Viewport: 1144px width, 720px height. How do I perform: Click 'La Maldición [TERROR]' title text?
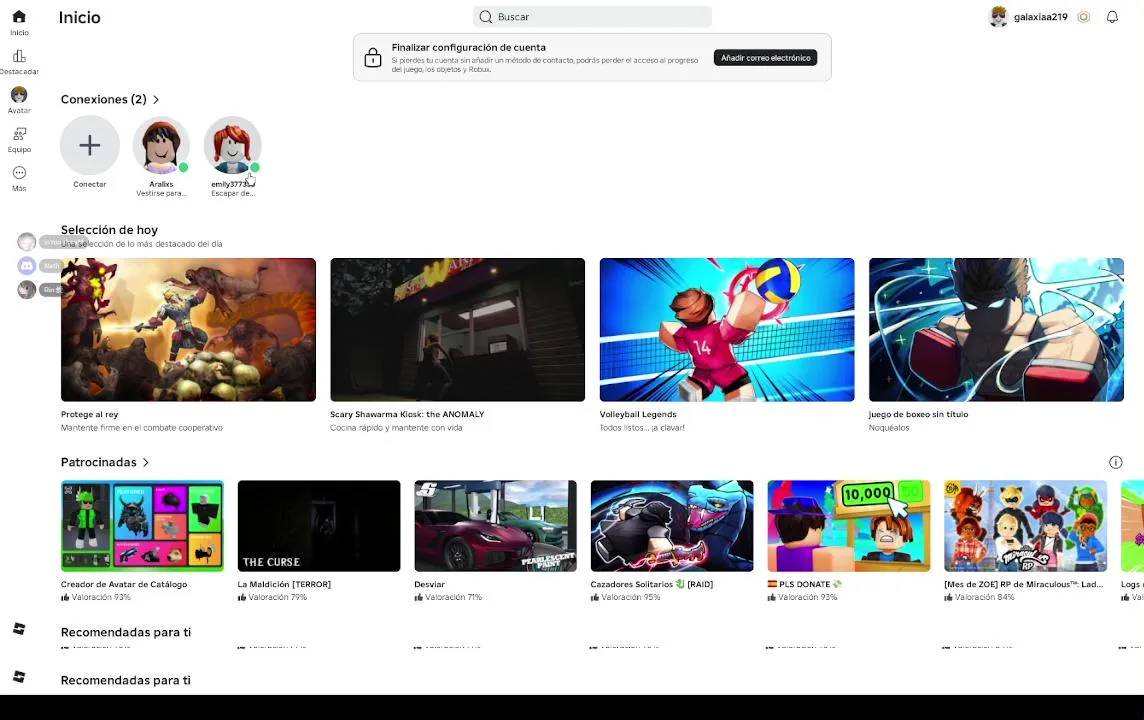[x=284, y=584]
